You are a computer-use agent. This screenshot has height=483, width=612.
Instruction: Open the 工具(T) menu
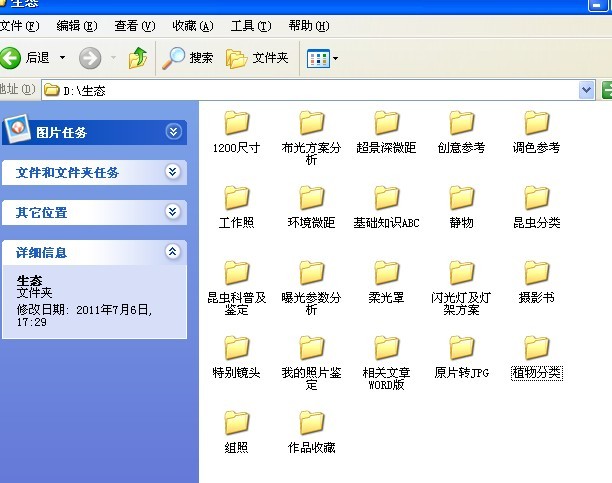pos(251,26)
